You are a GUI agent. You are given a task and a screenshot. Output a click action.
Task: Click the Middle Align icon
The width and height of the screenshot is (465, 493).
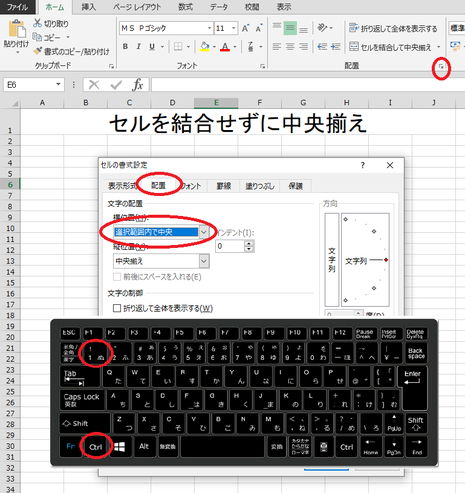[x=290, y=28]
